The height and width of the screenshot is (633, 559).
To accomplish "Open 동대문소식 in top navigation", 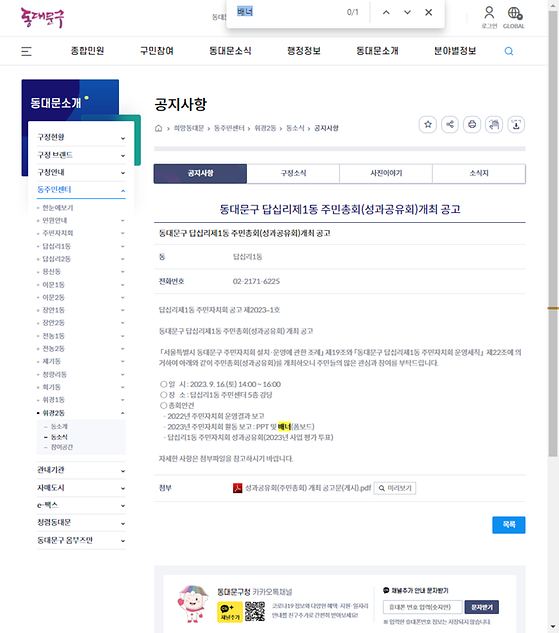I will tap(230, 51).
